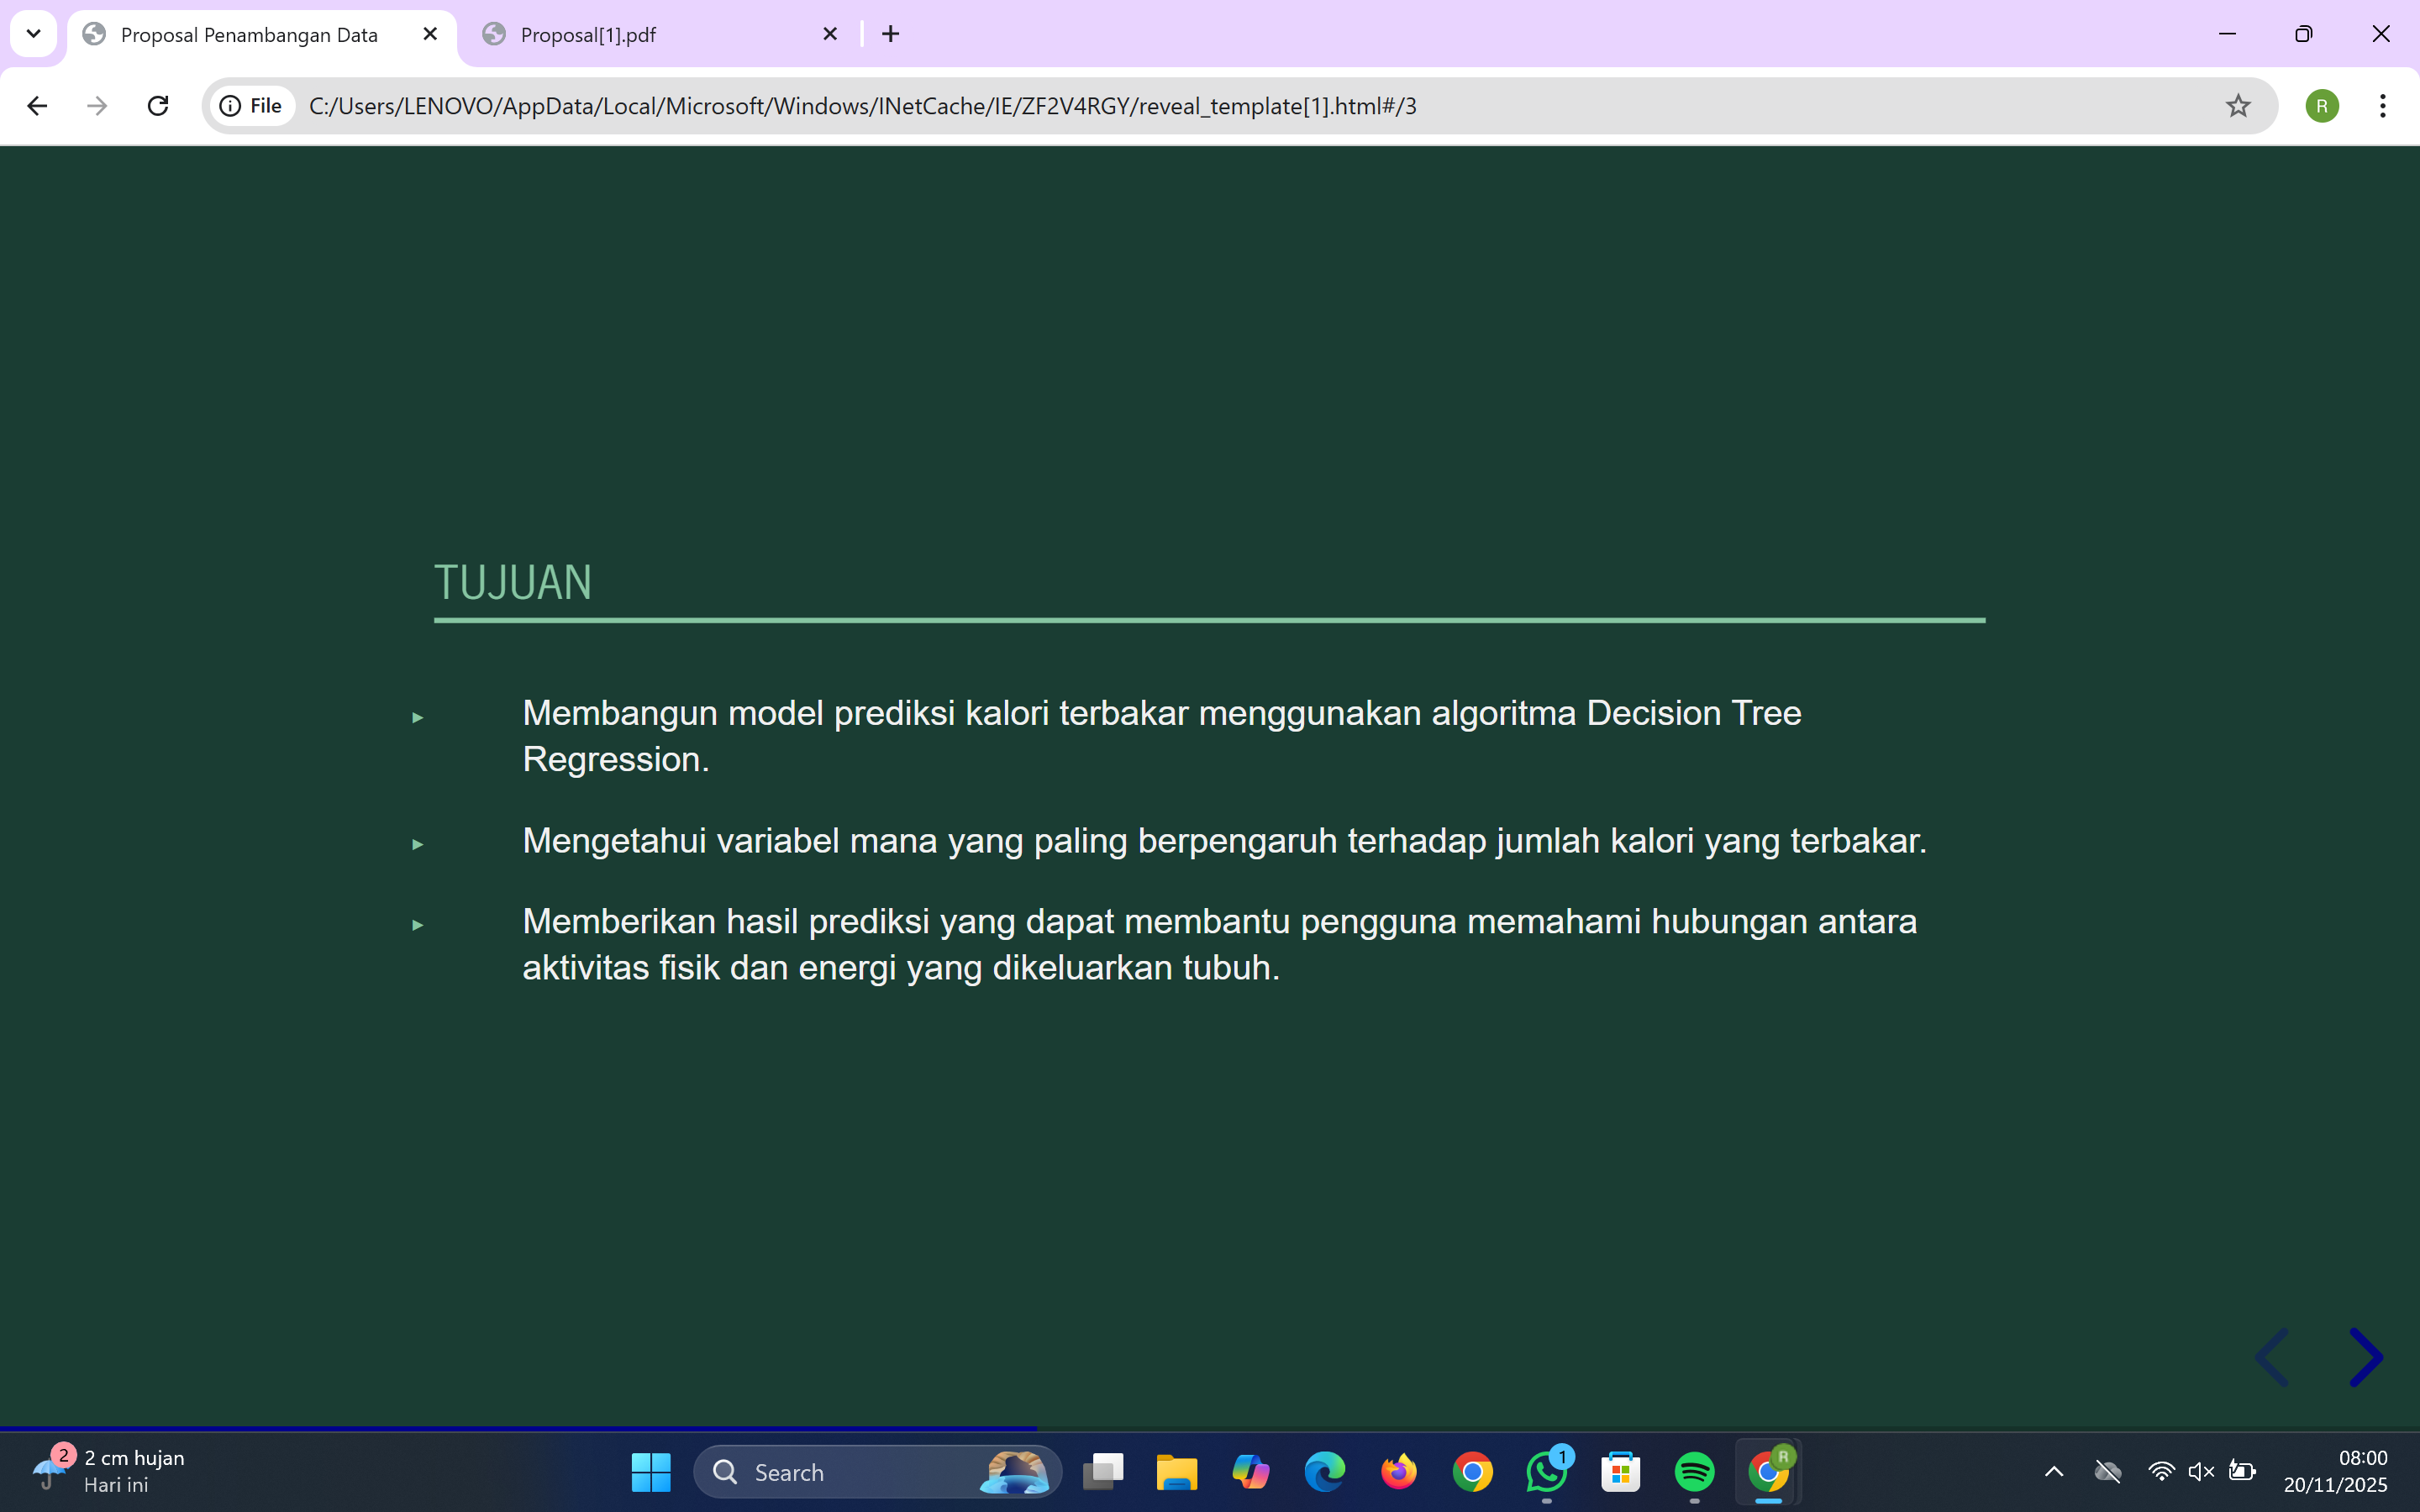Open Firefox from the taskbar
This screenshot has height=1512, width=2420.
[1398, 1472]
